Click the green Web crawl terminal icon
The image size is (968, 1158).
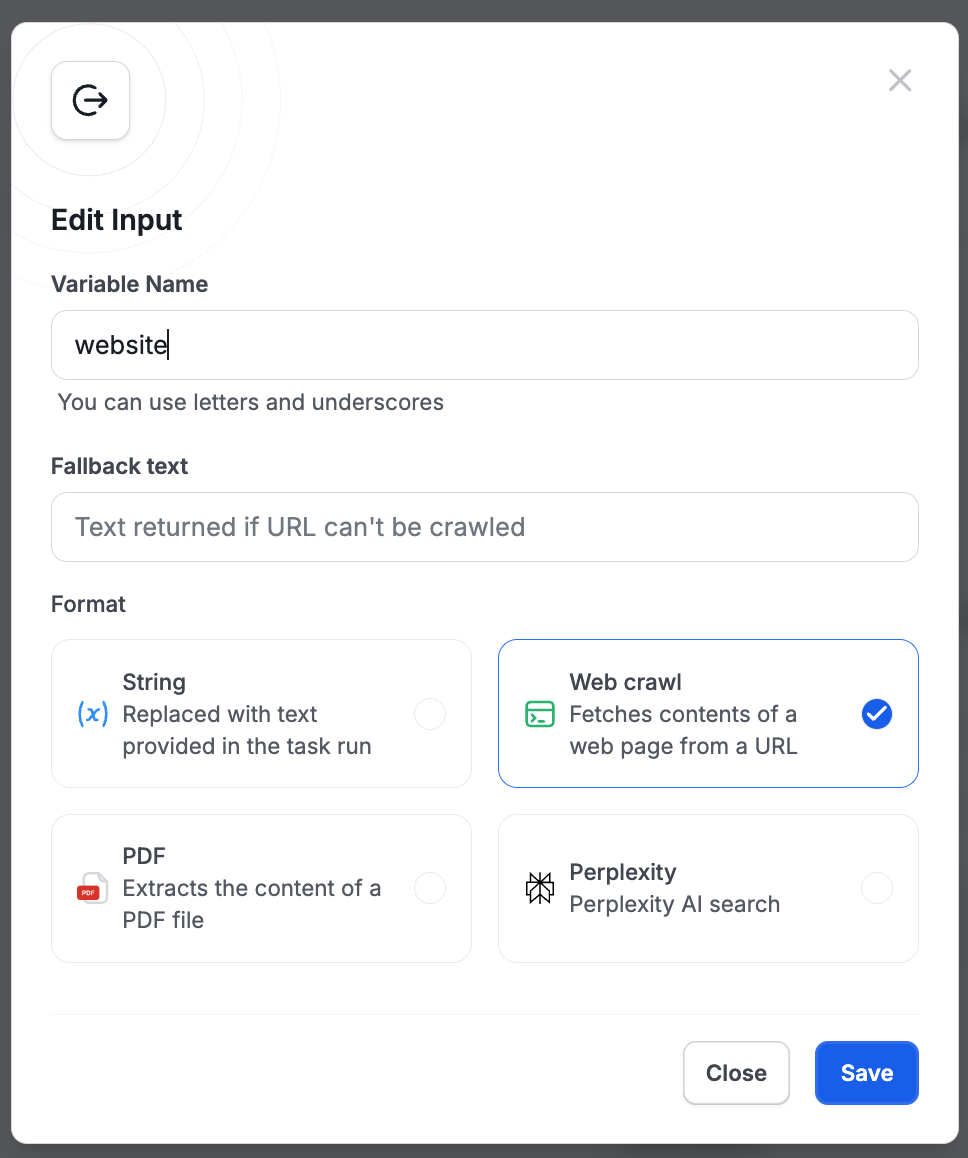[x=540, y=714]
